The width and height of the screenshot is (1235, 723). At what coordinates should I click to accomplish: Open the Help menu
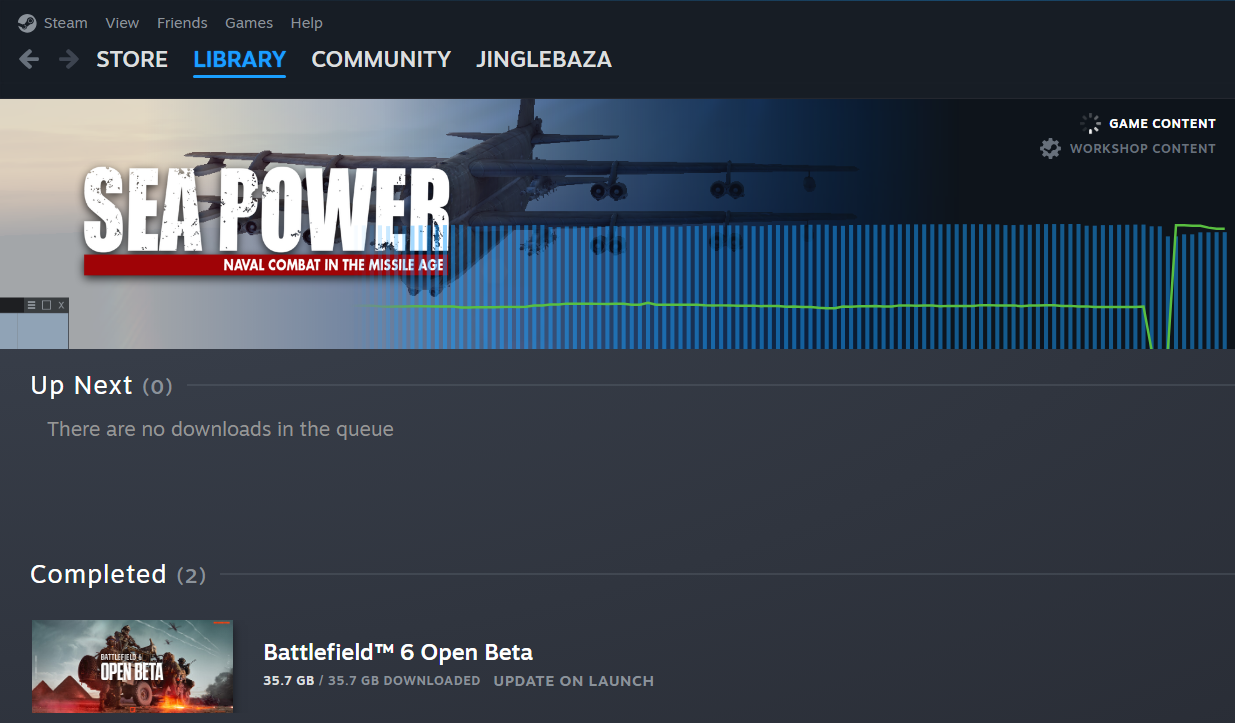pos(307,23)
